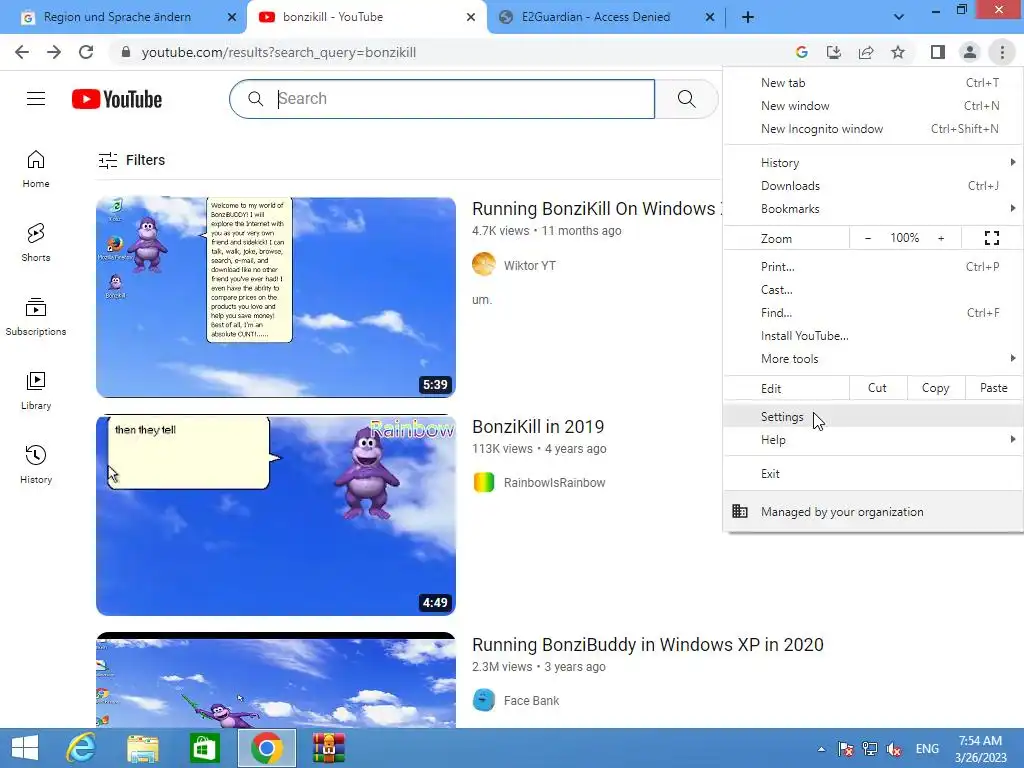Image resolution: width=1024 pixels, height=768 pixels.
Task: Open Shorts in YouTube sidebar
Action: [x=36, y=242]
